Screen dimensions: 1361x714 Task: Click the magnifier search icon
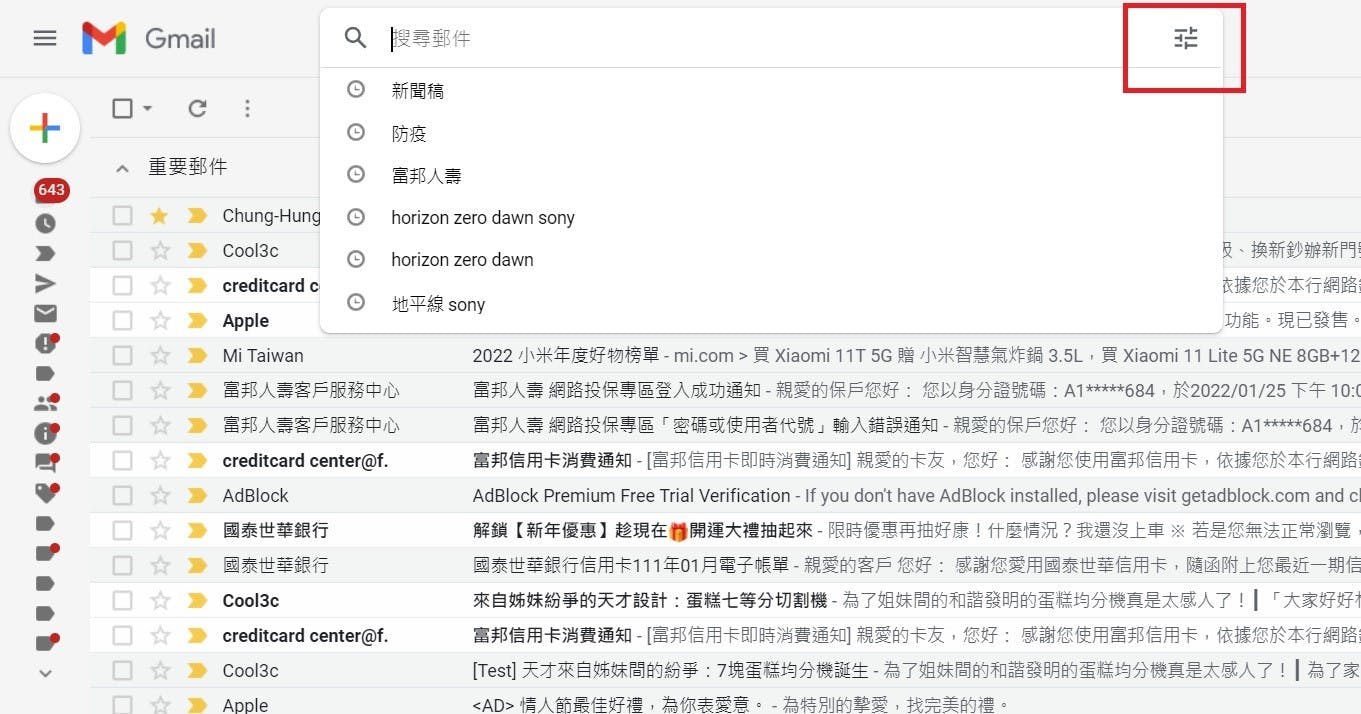click(355, 38)
